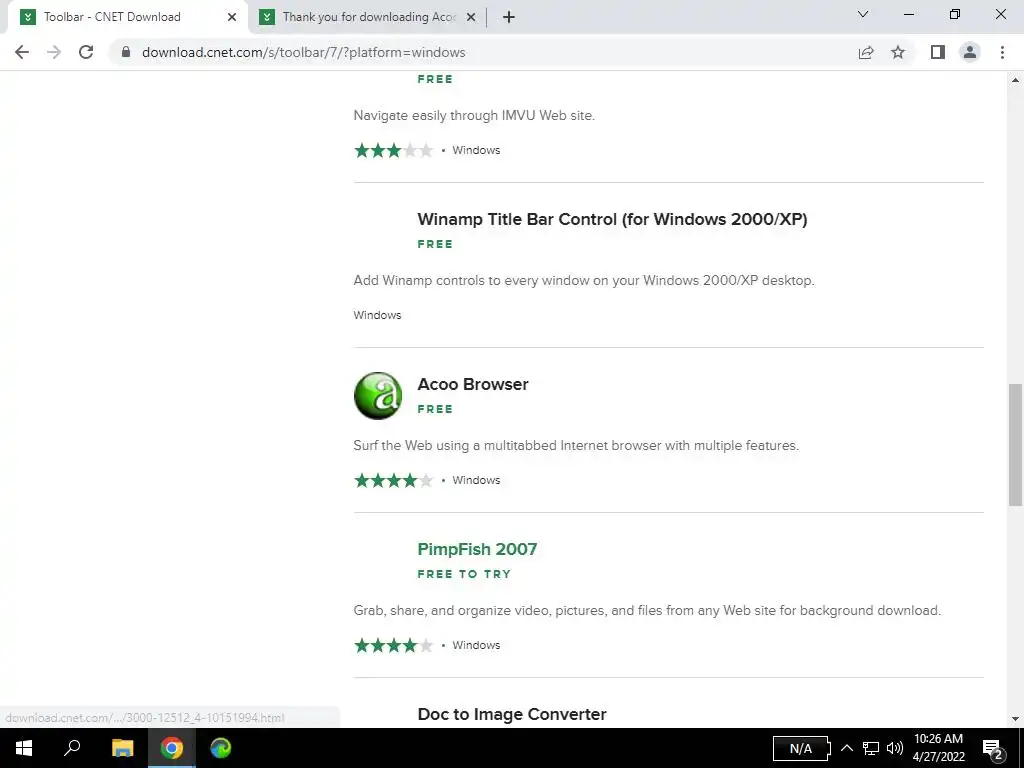Open the volume control tray icon
Screen dimensions: 1024x768
pos(895,748)
